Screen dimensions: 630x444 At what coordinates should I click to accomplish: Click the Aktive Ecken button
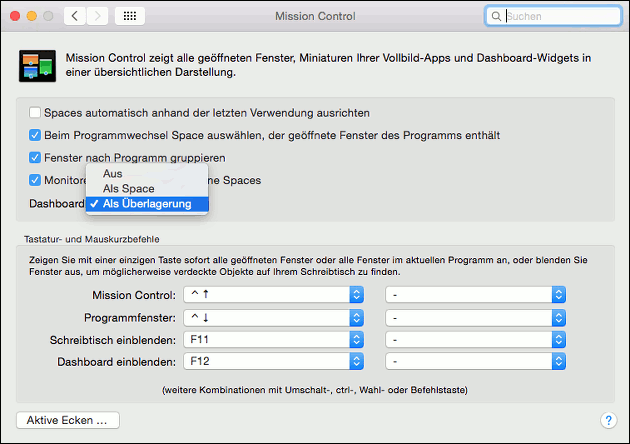pyautogui.click(x=68, y=420)
